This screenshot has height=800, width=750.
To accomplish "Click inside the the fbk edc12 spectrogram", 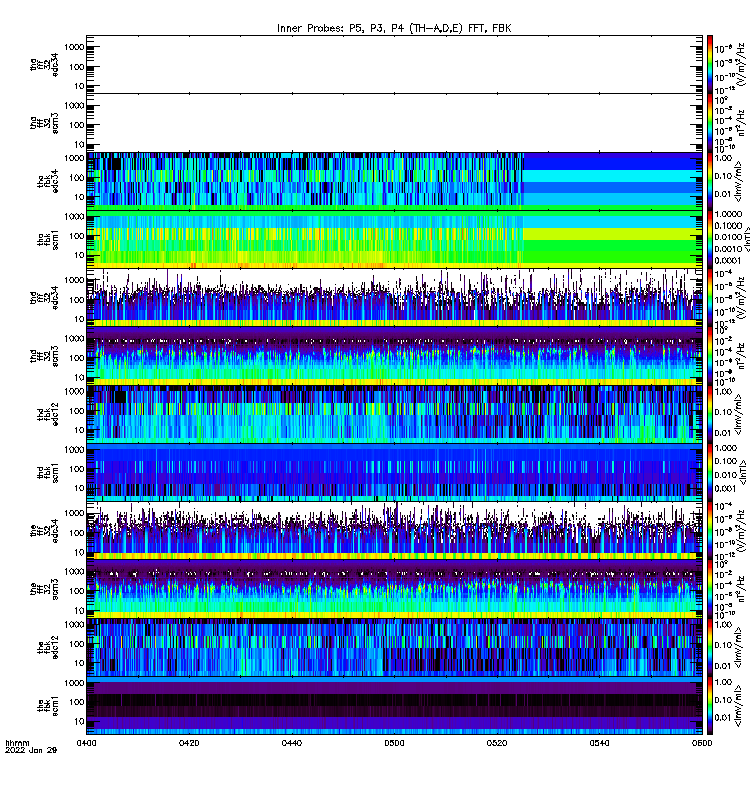I will coord(394,647).
